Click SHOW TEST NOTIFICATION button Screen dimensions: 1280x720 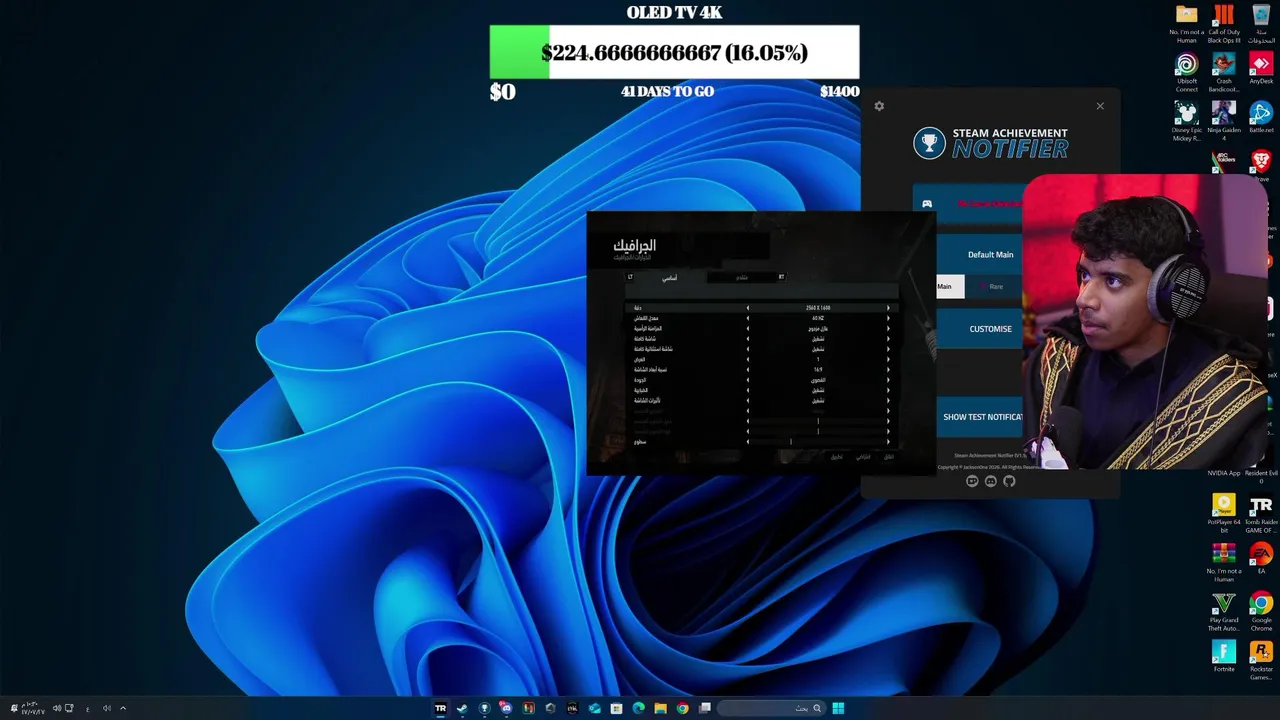tap(980, 417)
